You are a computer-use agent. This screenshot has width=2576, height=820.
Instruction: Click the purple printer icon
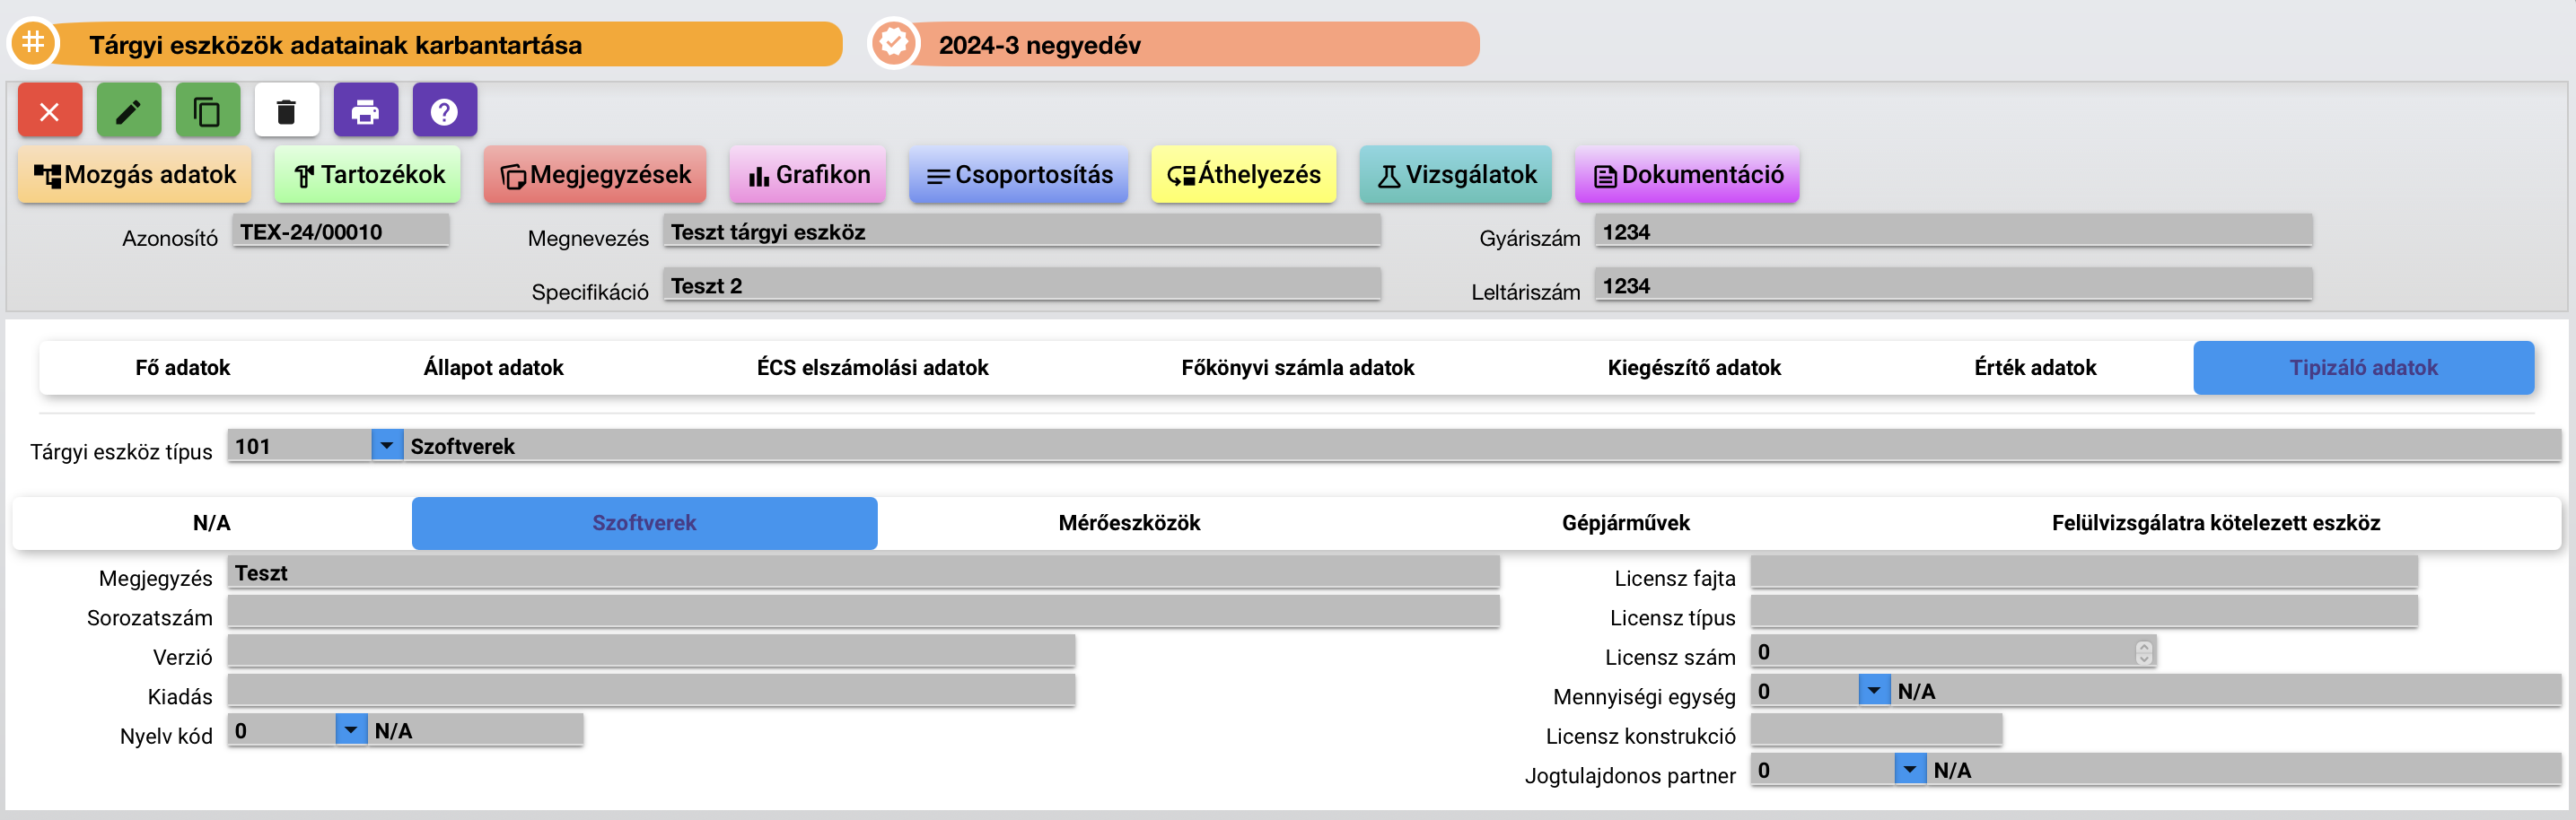point(366,110)
